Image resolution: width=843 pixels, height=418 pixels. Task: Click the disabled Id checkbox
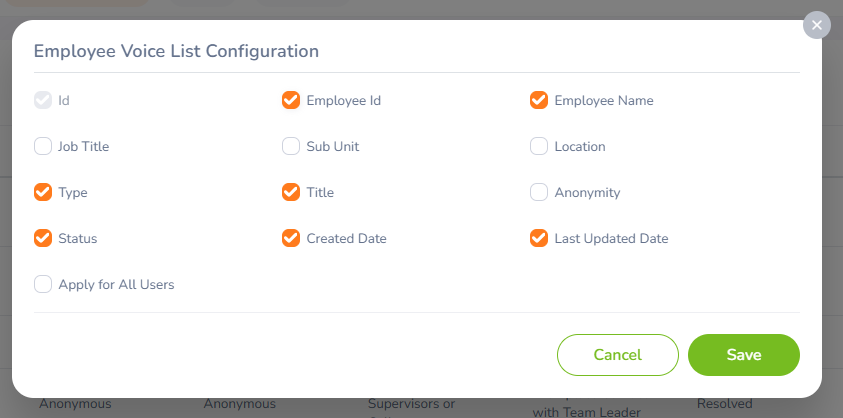43,100
